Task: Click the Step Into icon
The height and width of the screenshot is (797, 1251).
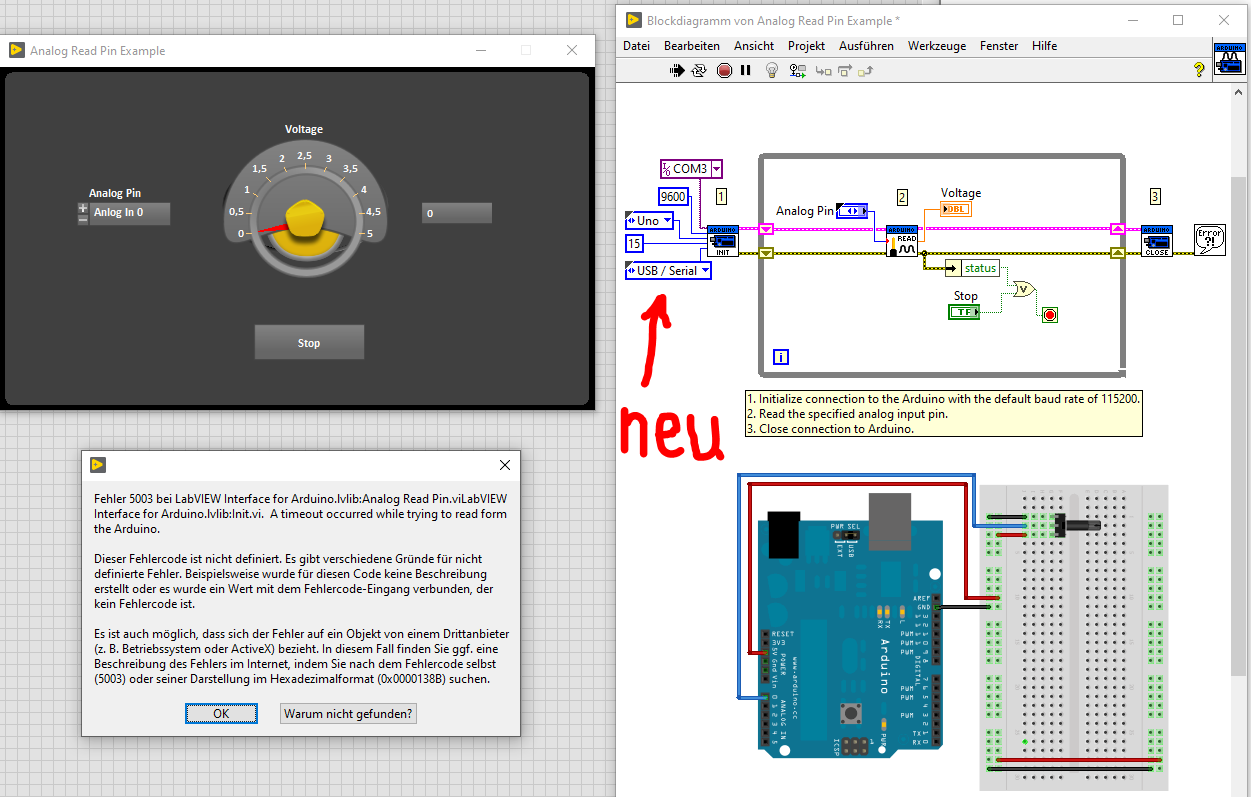Action: pyautogui.click(x=823, y=71)
